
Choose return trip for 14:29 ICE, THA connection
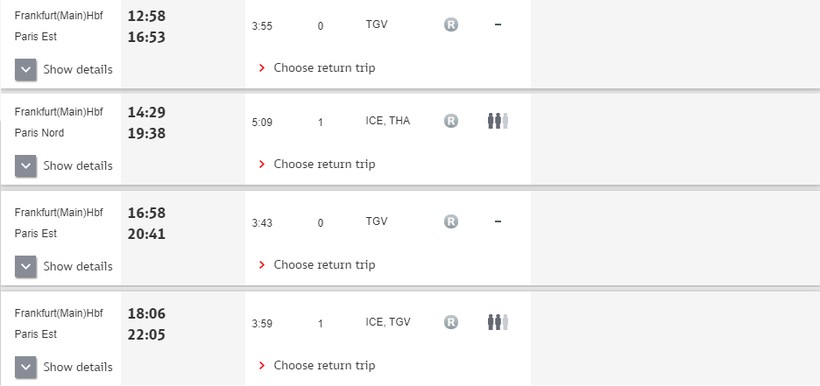324,164
